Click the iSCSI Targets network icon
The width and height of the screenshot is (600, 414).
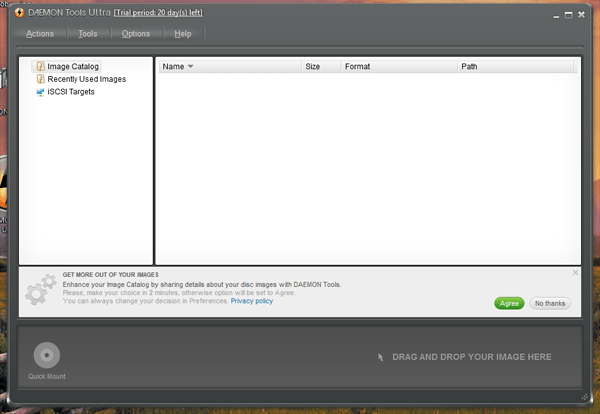[40, 92]
